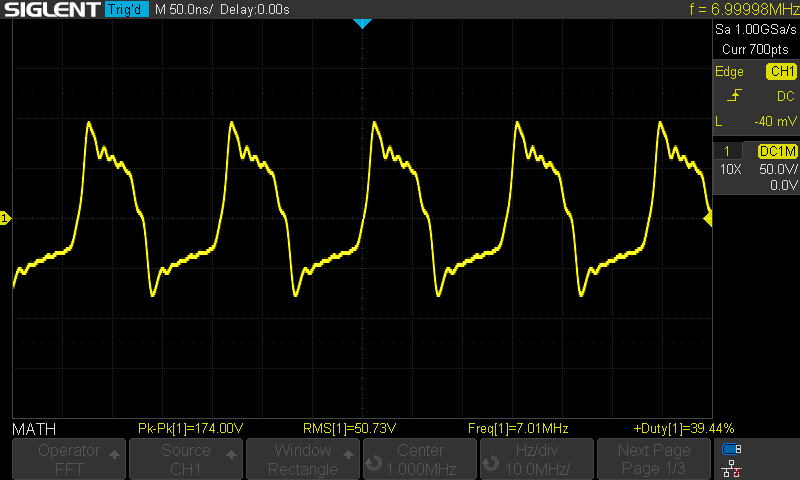Image resolution: width=800 pixels, height=480 pixels.
Task: Click the channel 1 number box
Action: point(727,151)
